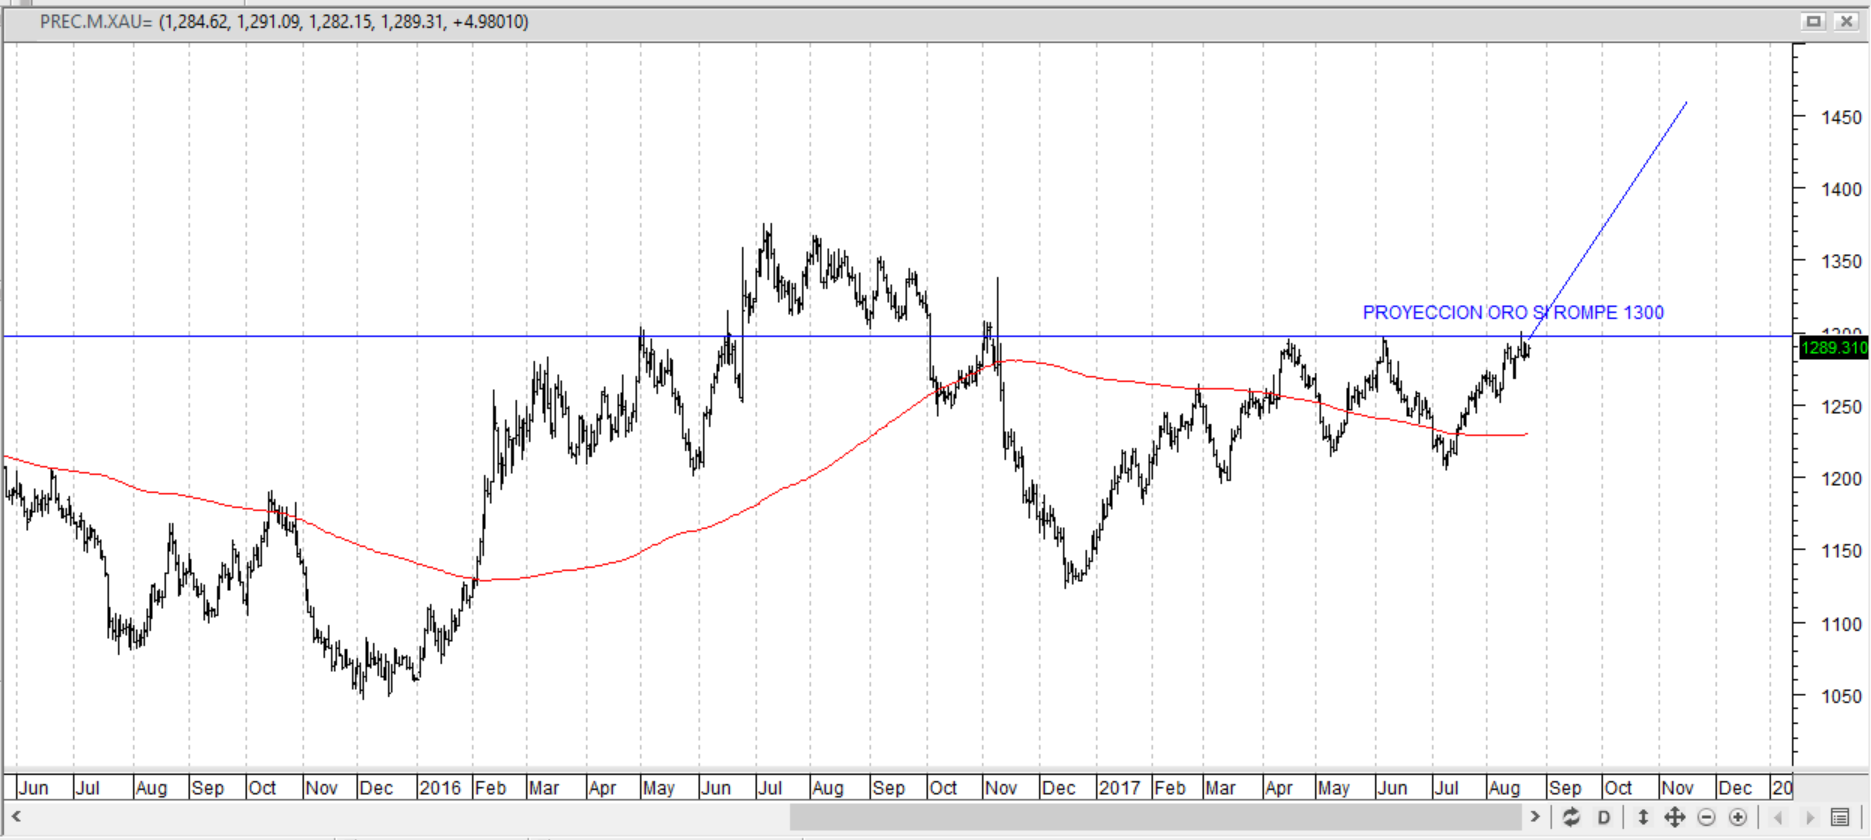1871x840 pixels.
Task: Maximize the chart panel
Action: (x=1813, y=21)
